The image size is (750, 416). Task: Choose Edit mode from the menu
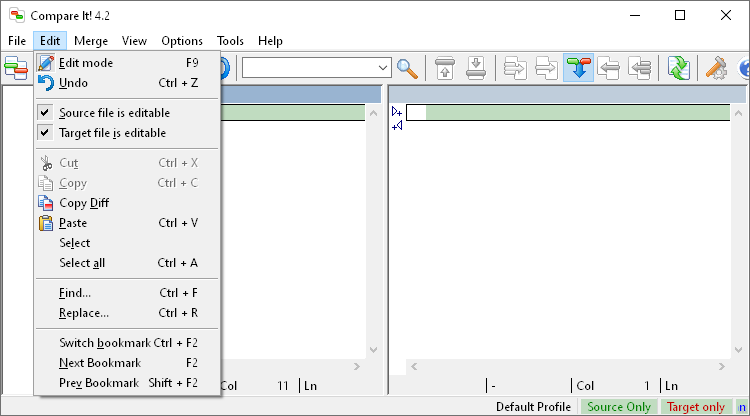(127, 63)
